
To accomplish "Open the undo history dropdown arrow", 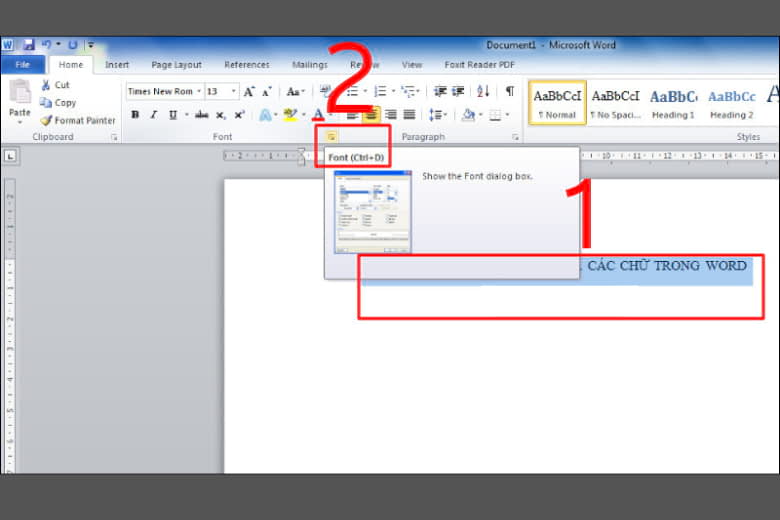I will (58, 44).
